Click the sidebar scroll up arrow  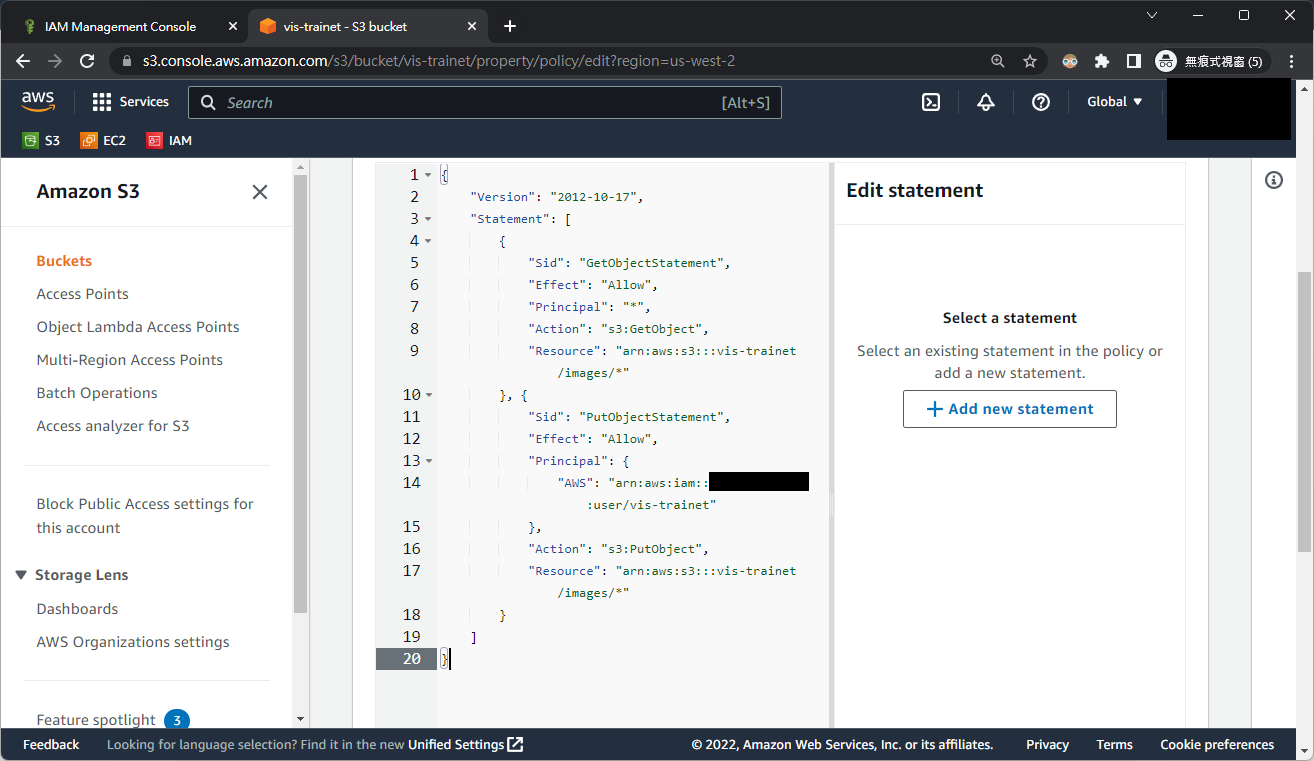point(301,166)
